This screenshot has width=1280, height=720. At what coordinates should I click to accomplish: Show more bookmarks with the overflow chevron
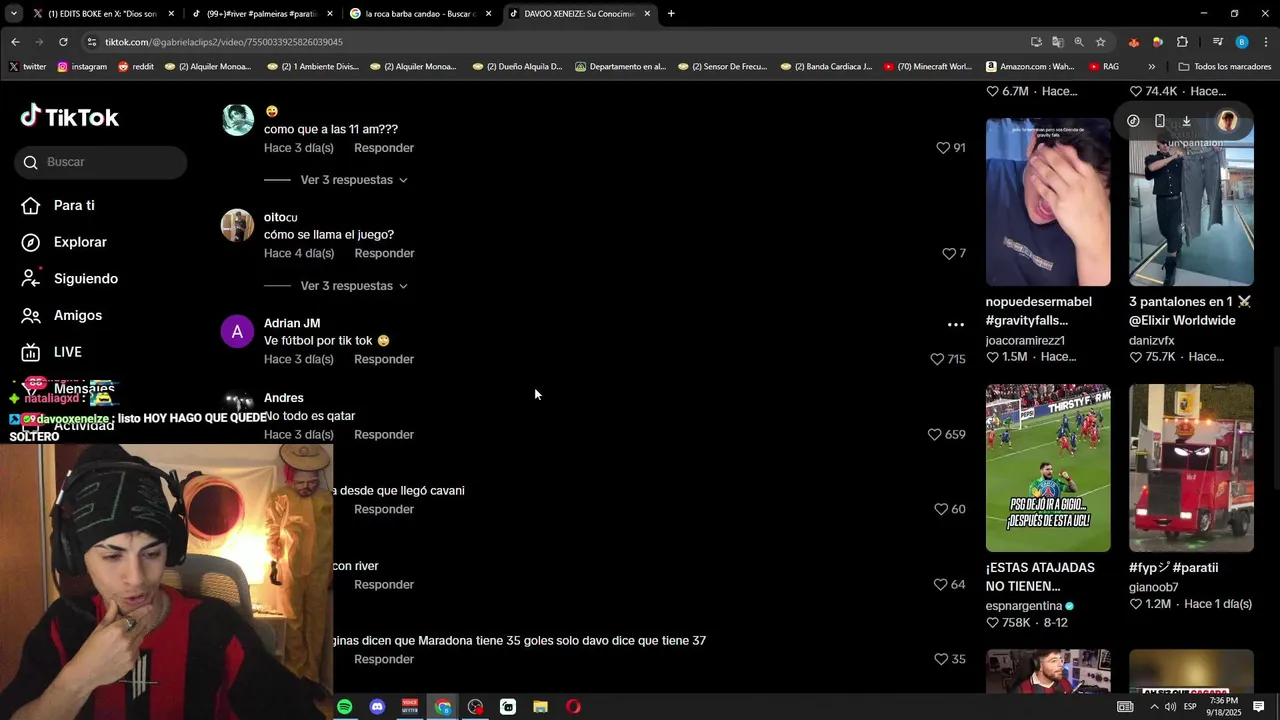(x=1152, y=67)
